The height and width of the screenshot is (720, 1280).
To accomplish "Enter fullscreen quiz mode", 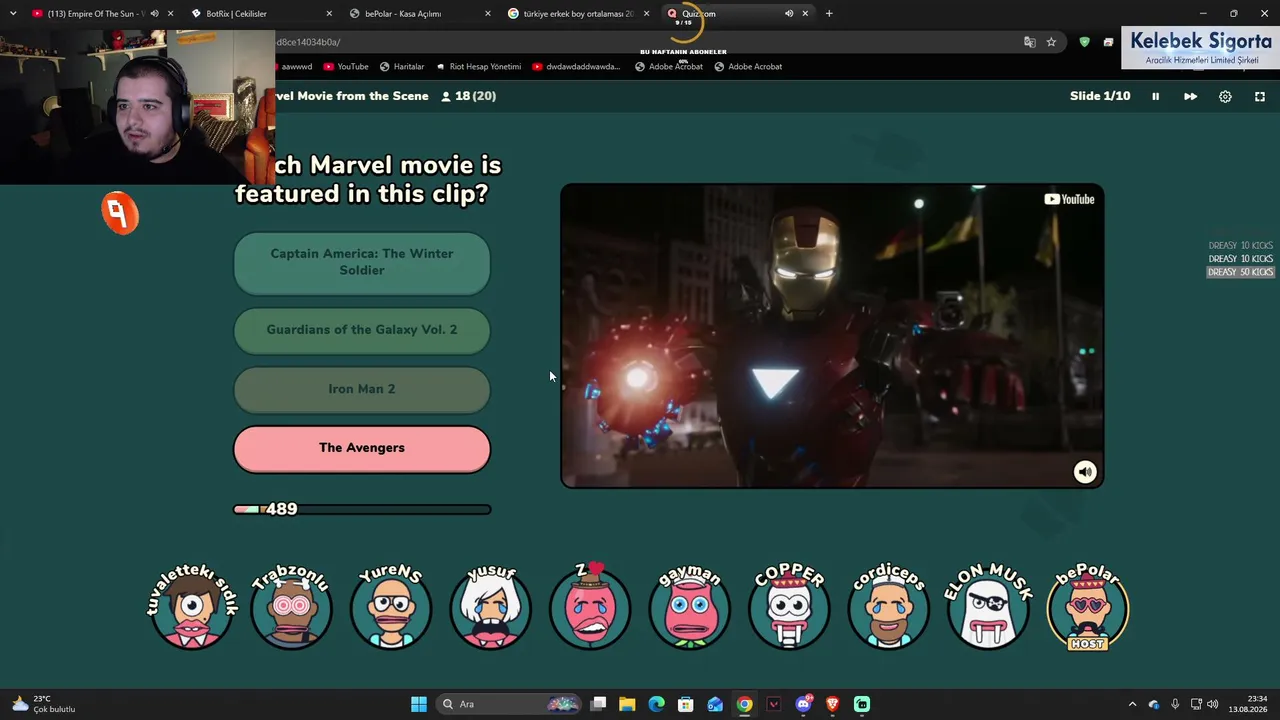I will pyautogui.click(x=1260, y=96).
